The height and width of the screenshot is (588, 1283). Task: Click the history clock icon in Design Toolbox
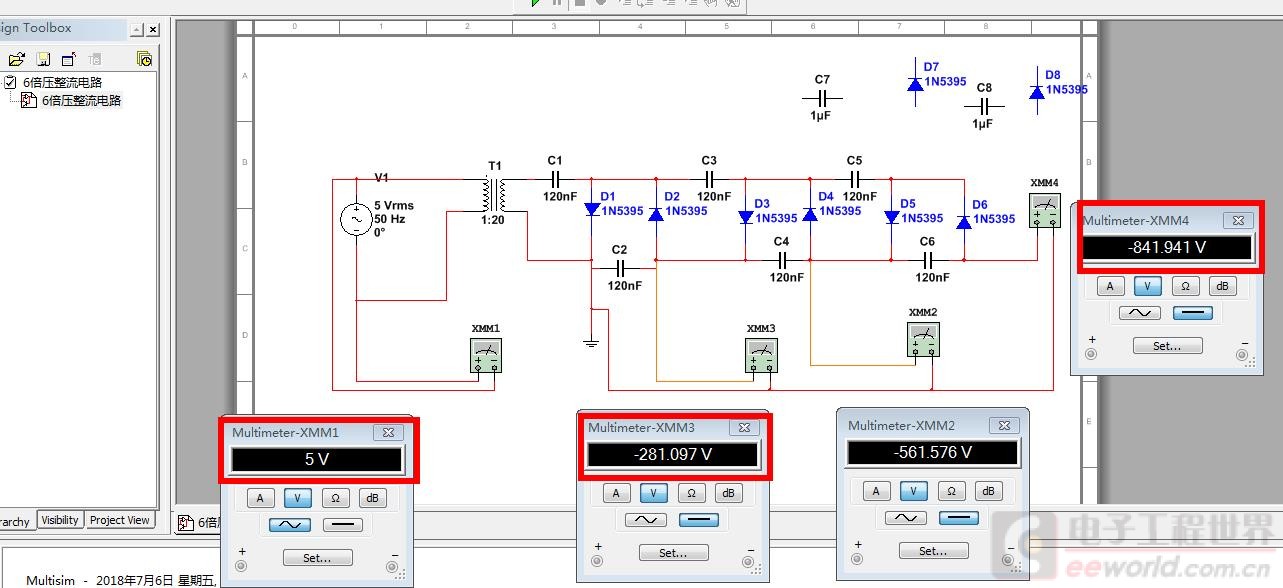144,60
